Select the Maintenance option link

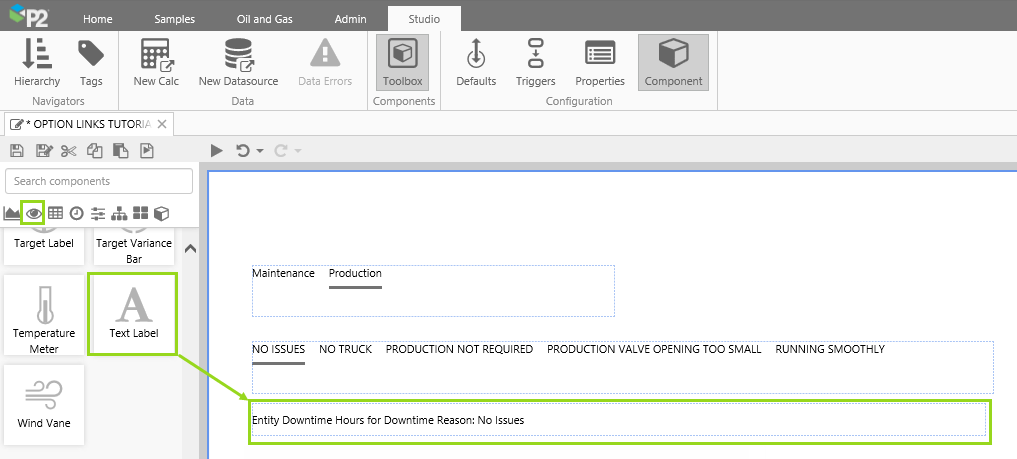[x=283, y=274]
